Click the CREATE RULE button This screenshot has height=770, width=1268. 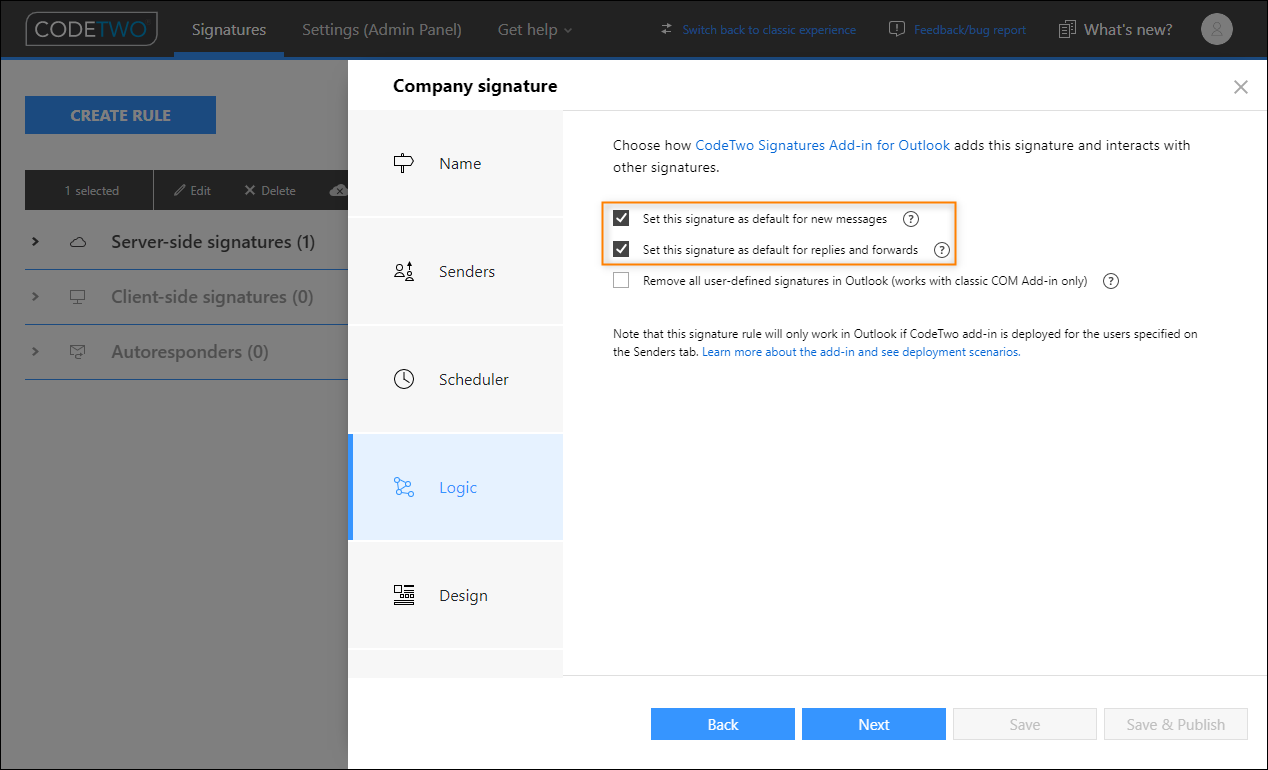click(120, 115)
